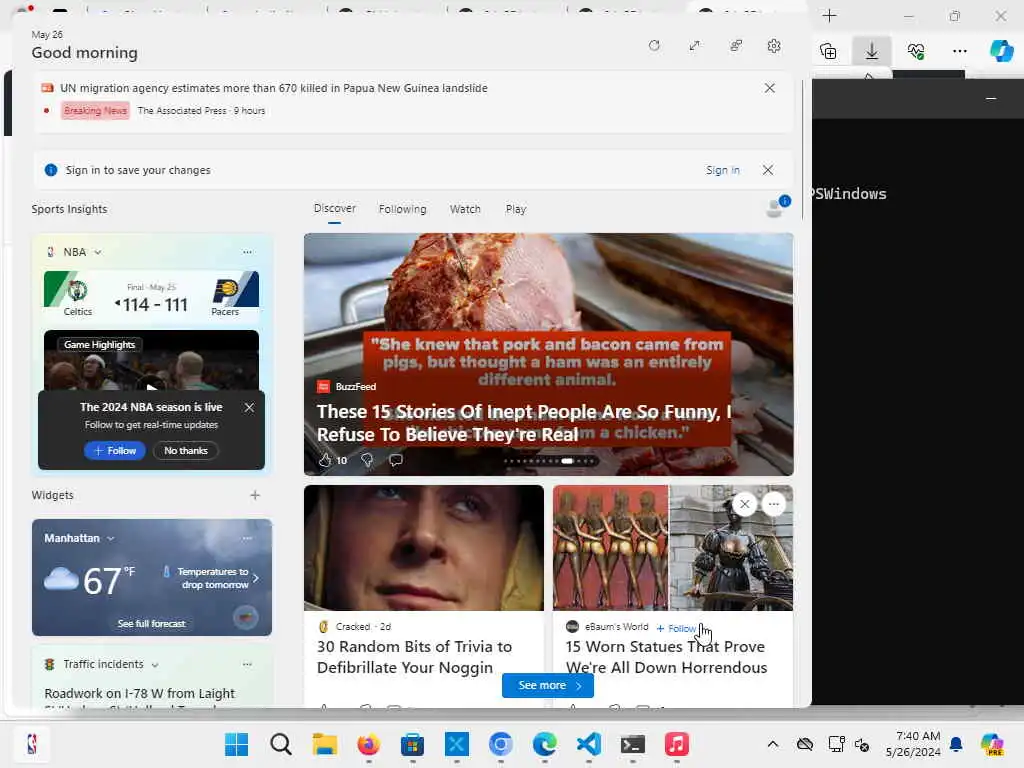Switch to the Play tab

(x=515, y=209)
